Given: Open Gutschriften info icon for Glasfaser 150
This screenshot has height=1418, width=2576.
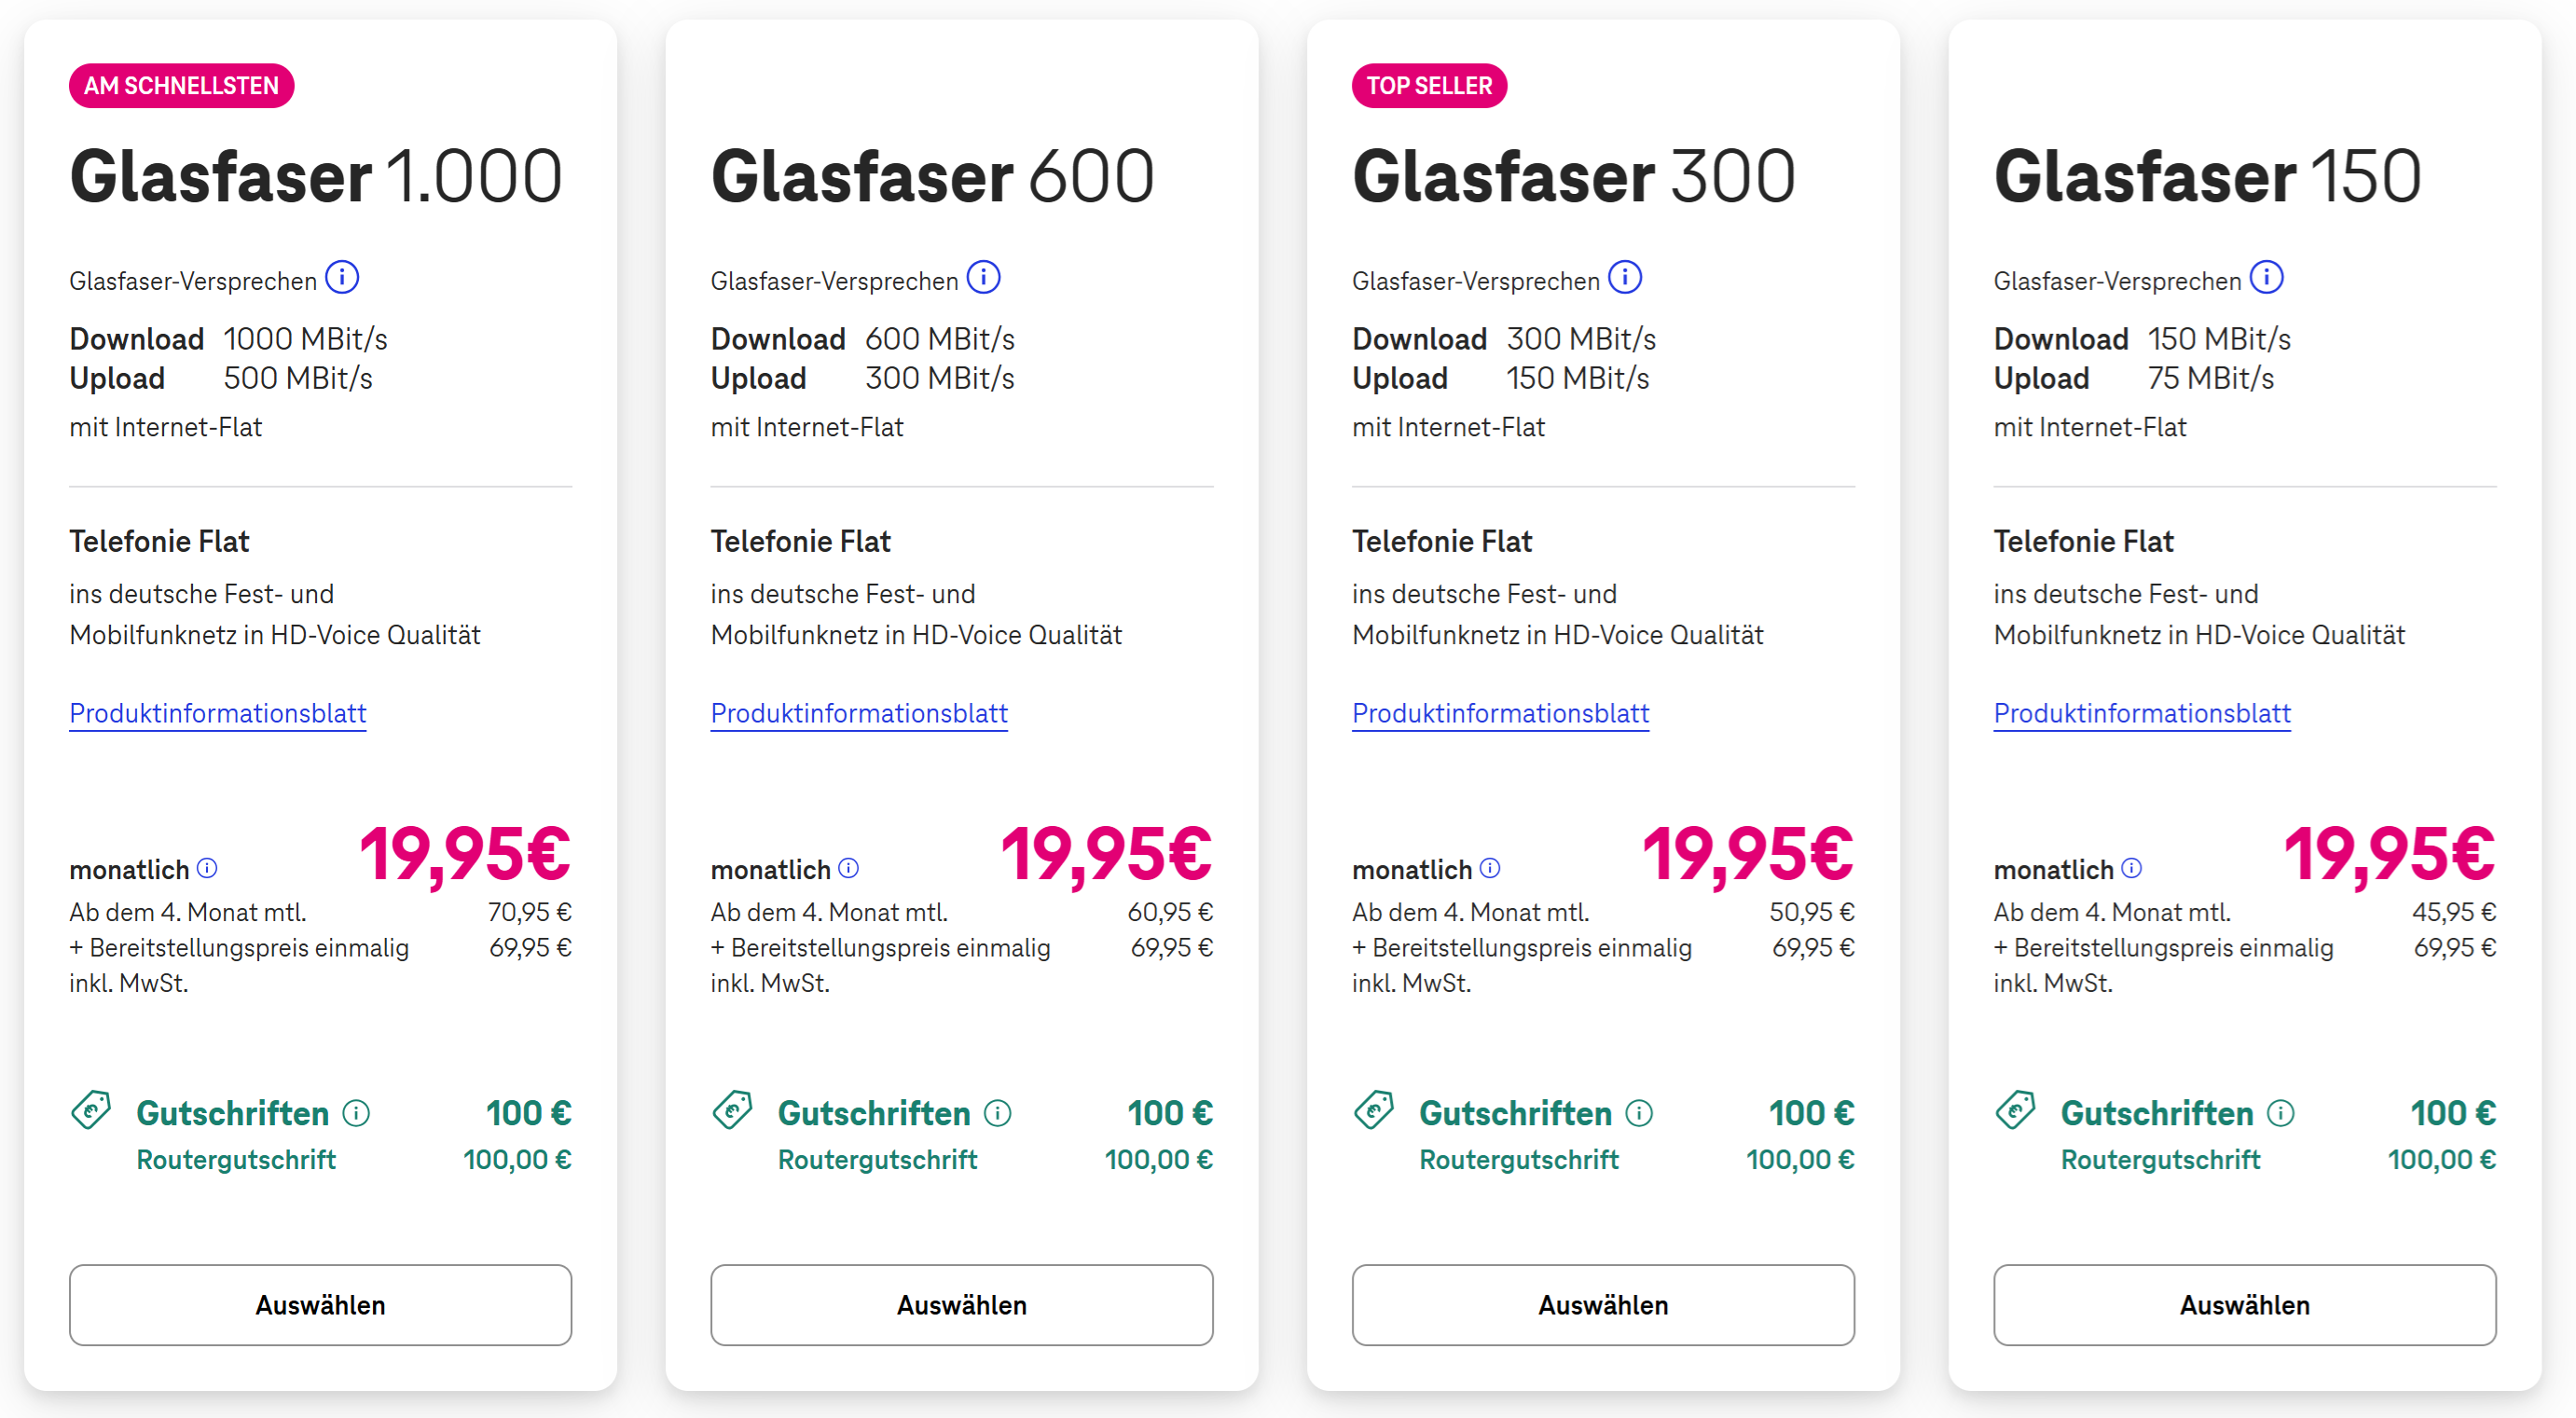Looking at the screenshot, I should pos(2281,1113).
